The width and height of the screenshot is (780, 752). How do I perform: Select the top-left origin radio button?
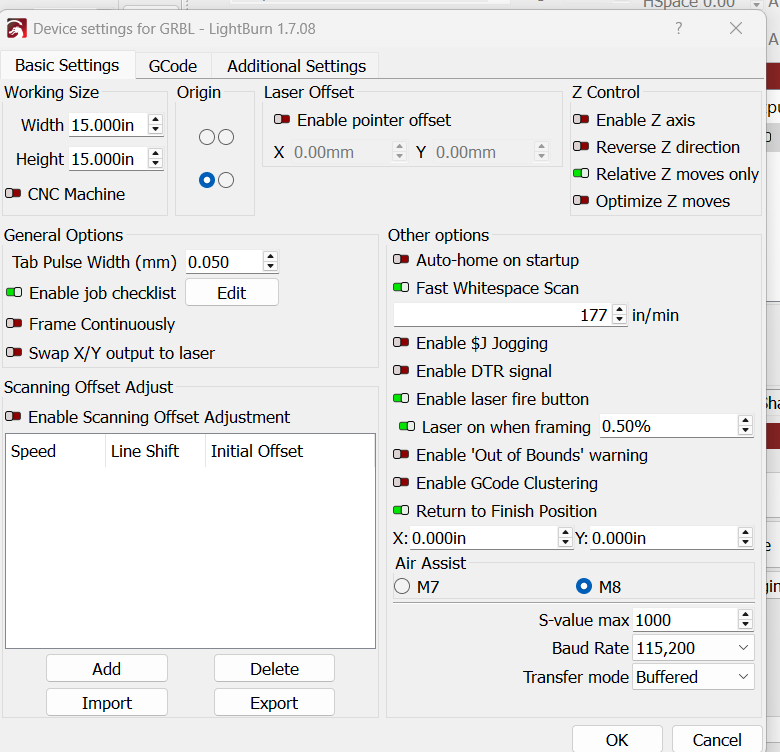[207, 137]
